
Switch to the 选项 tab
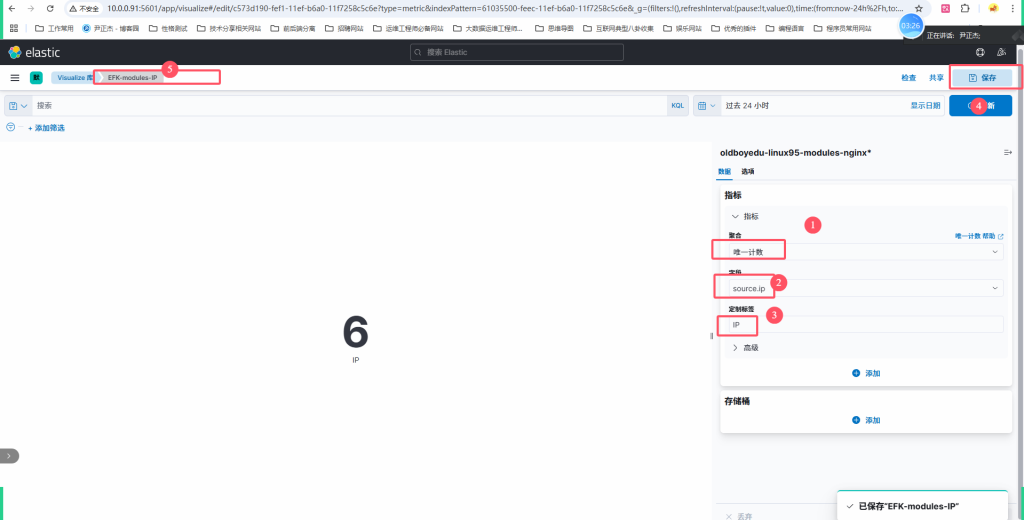coord(747,172)
